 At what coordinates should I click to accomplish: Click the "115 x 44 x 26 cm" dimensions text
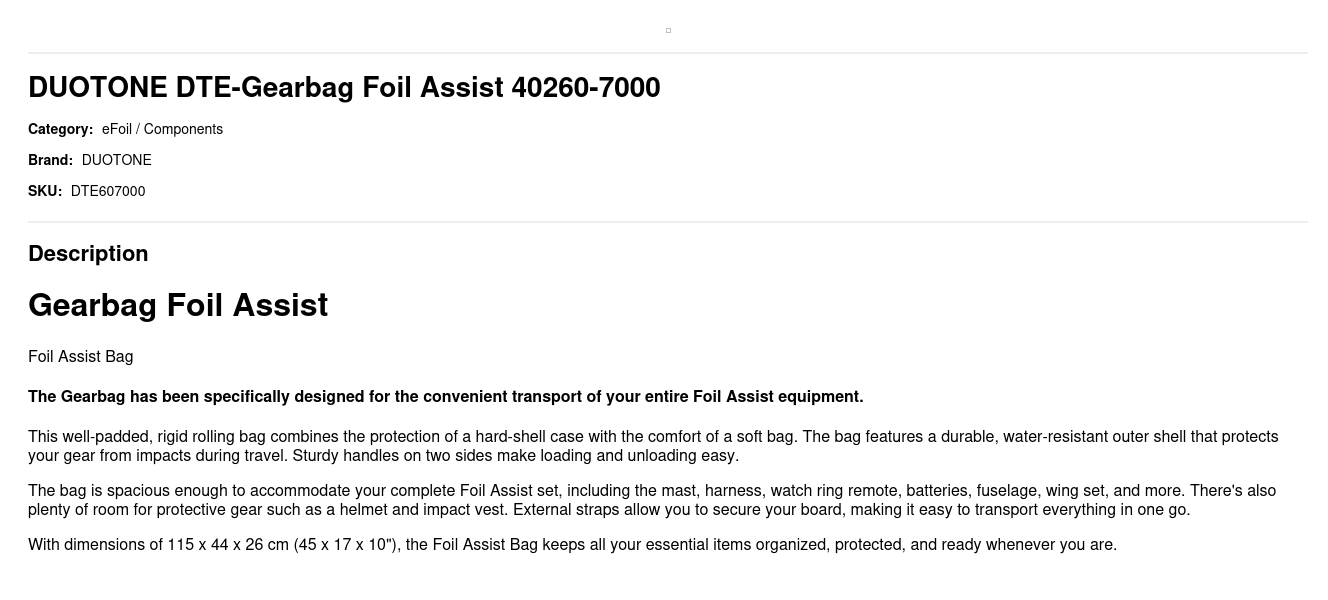click(x=228, y=545)
